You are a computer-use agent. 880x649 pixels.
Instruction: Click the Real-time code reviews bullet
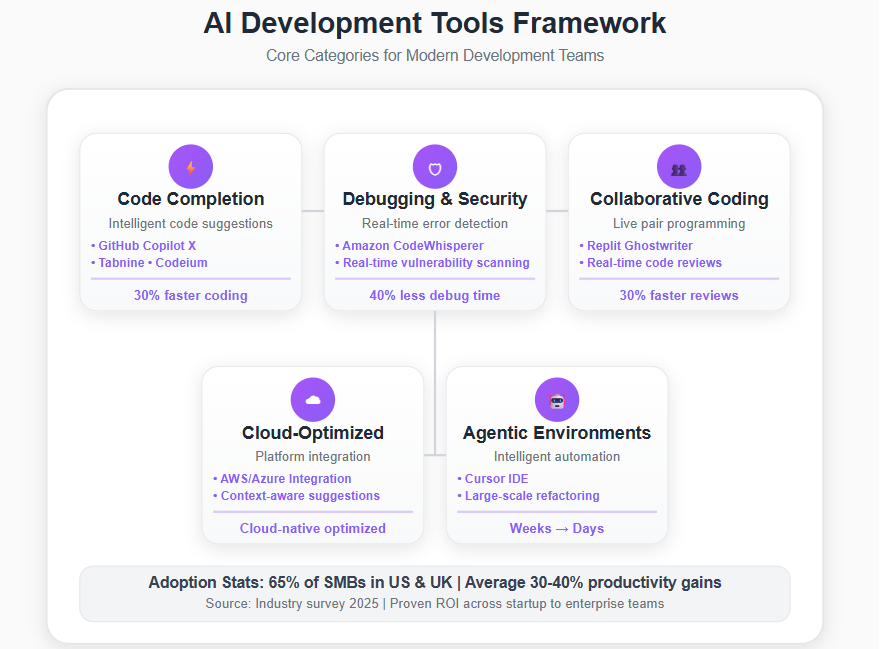click(650, 263)
